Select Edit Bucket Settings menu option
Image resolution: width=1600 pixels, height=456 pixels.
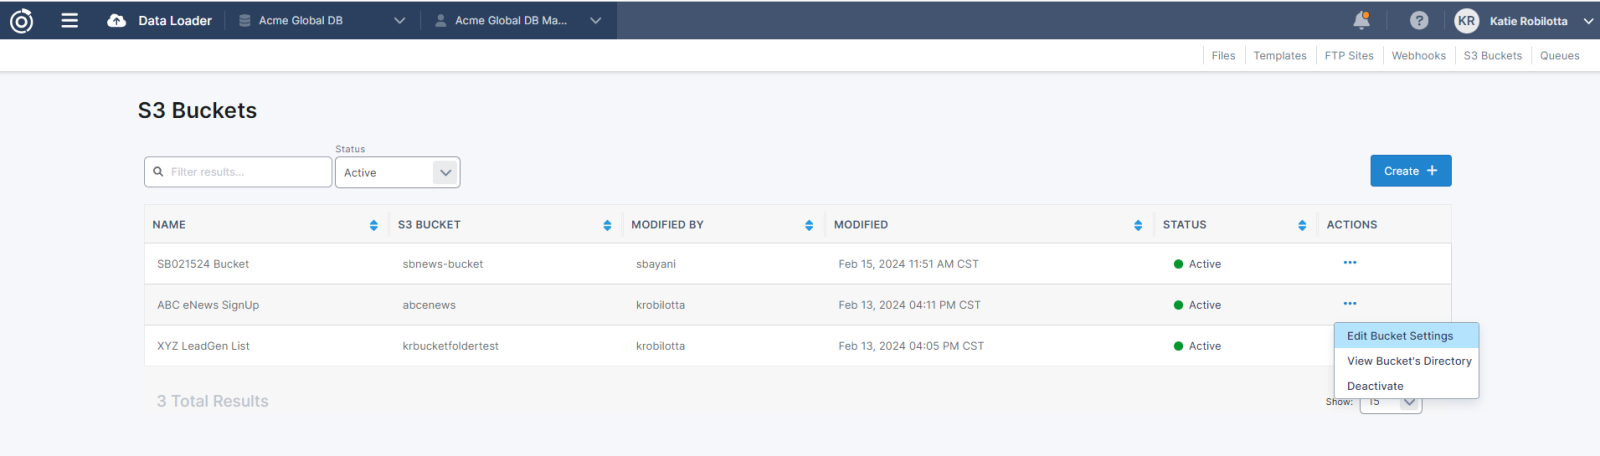coord(1399,336)
